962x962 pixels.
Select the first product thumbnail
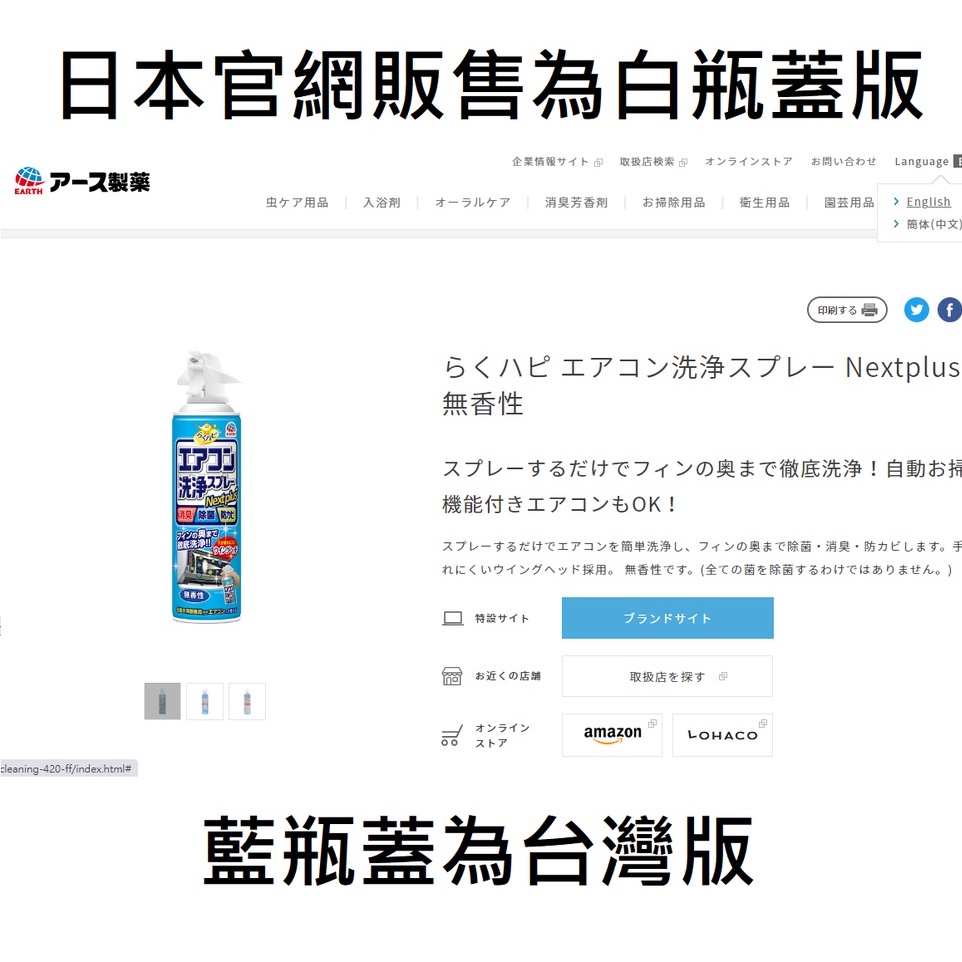pos(162,701)
